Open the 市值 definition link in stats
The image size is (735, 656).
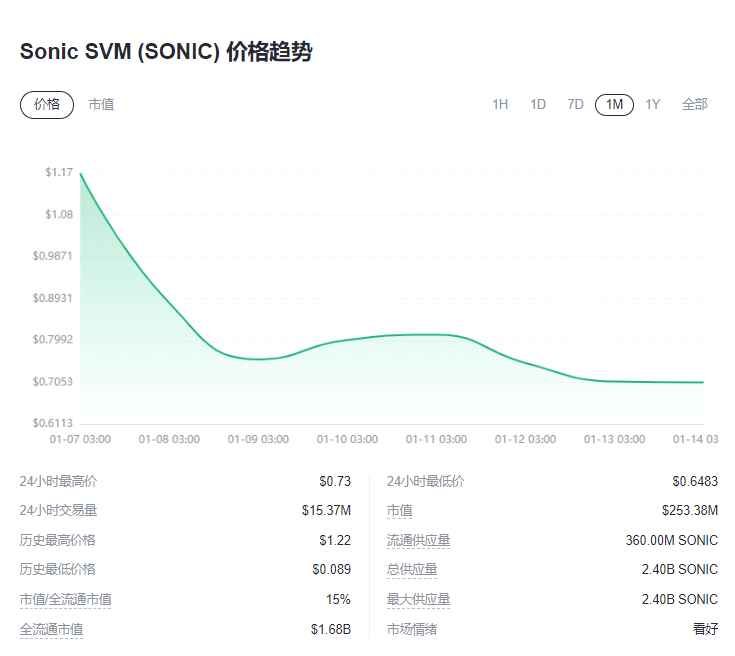click(399, 511)
